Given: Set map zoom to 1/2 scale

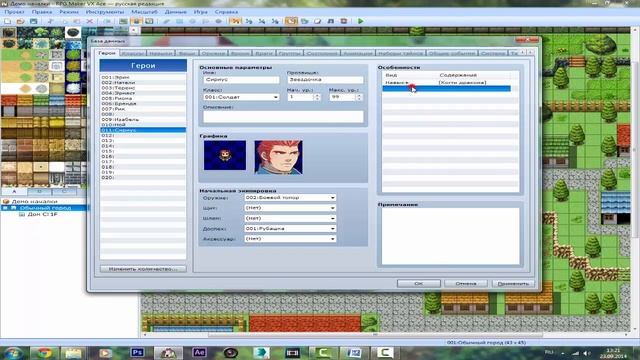Looking at the screenshot, I should point(249,21).
